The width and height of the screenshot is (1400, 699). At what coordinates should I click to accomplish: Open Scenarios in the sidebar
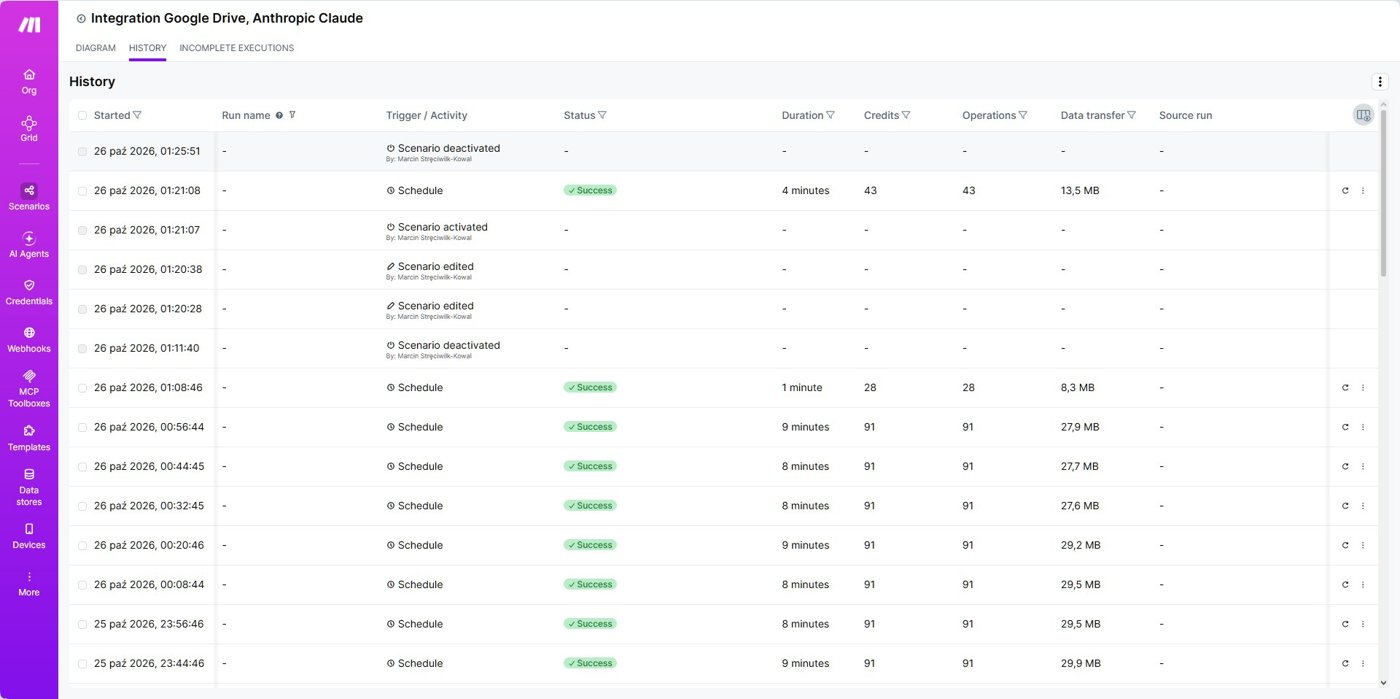[x=29, y=196]
